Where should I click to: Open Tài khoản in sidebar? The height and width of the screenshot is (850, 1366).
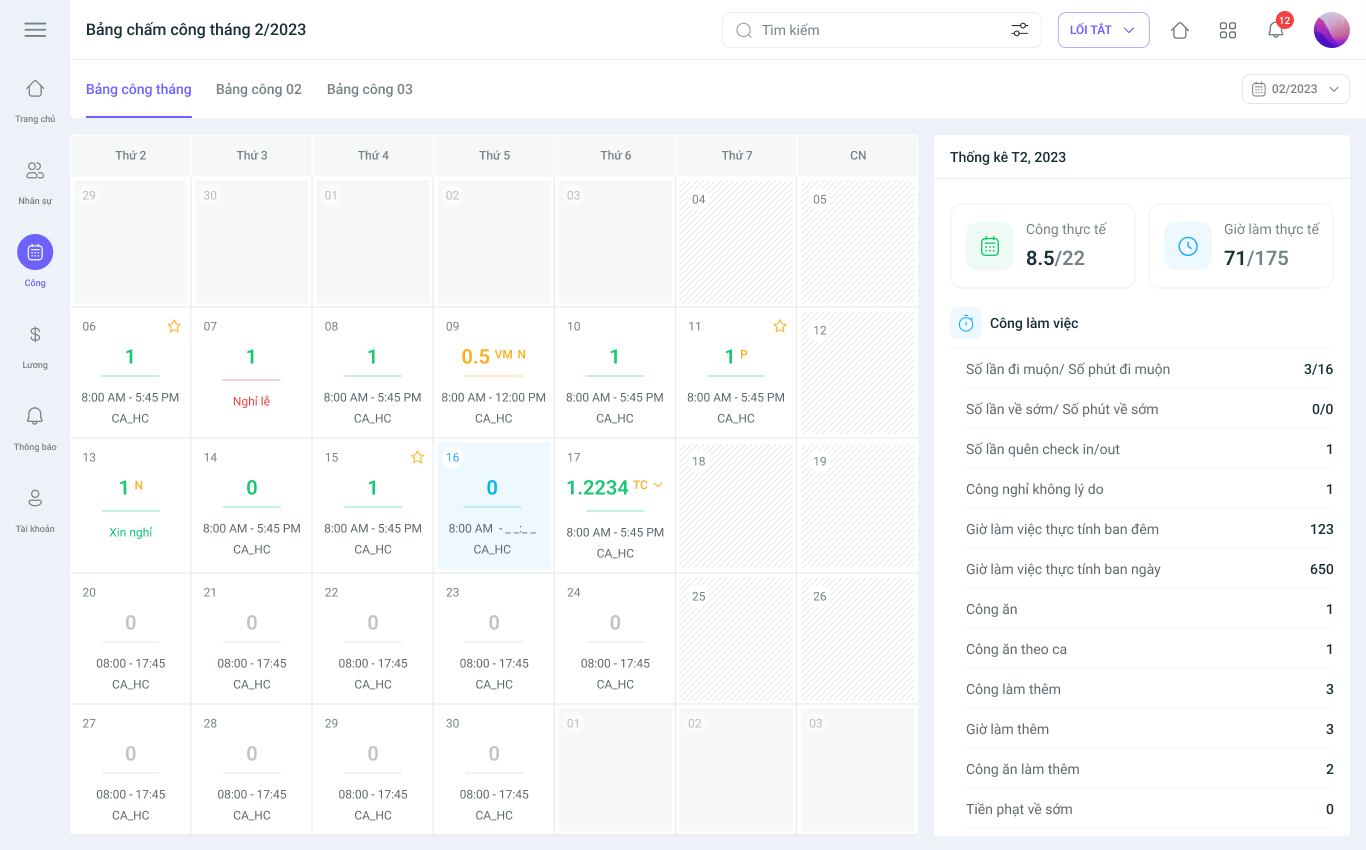(x=35, y=510)
